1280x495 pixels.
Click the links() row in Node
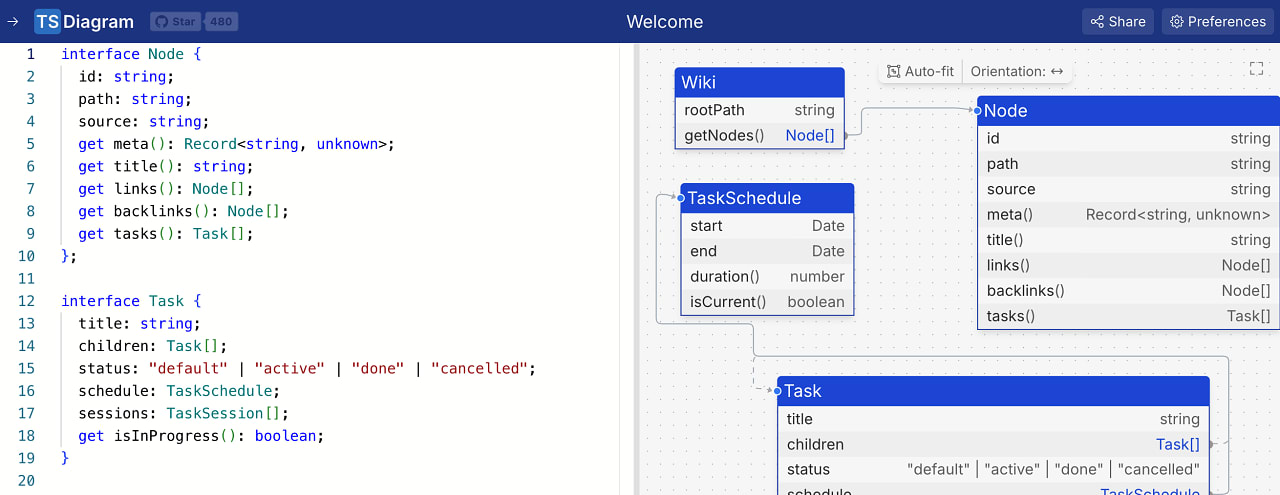click(1128, 265)
